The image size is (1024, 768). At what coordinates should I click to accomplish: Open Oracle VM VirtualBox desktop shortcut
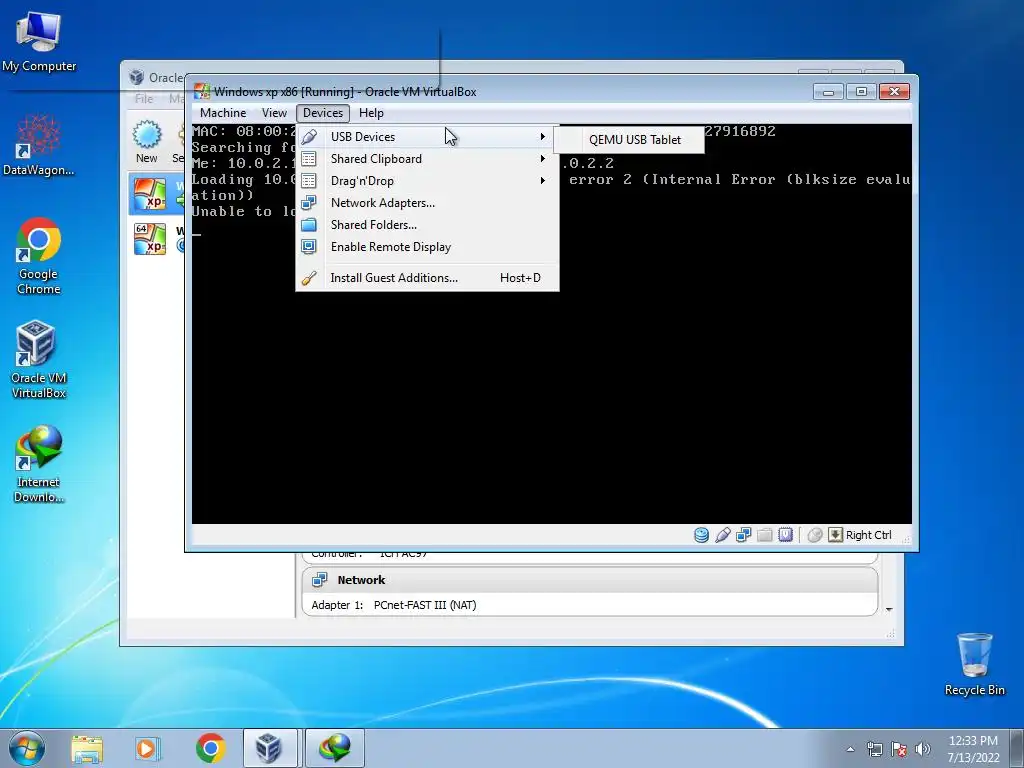point(39,359)
